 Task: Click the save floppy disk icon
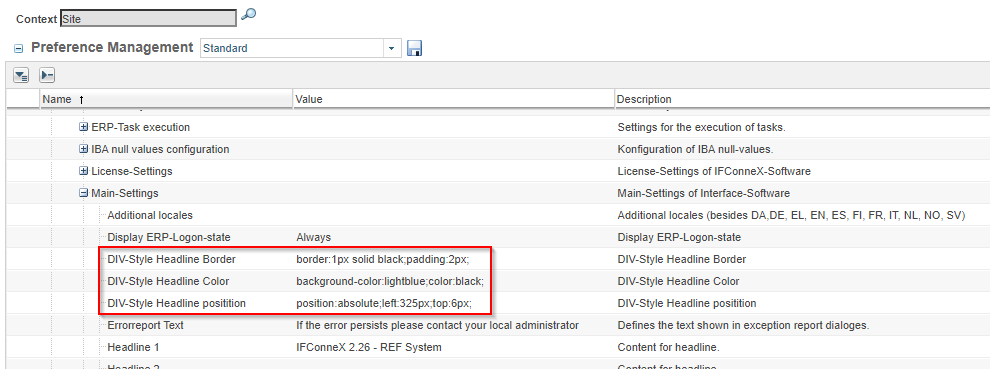tap(414, 48)
